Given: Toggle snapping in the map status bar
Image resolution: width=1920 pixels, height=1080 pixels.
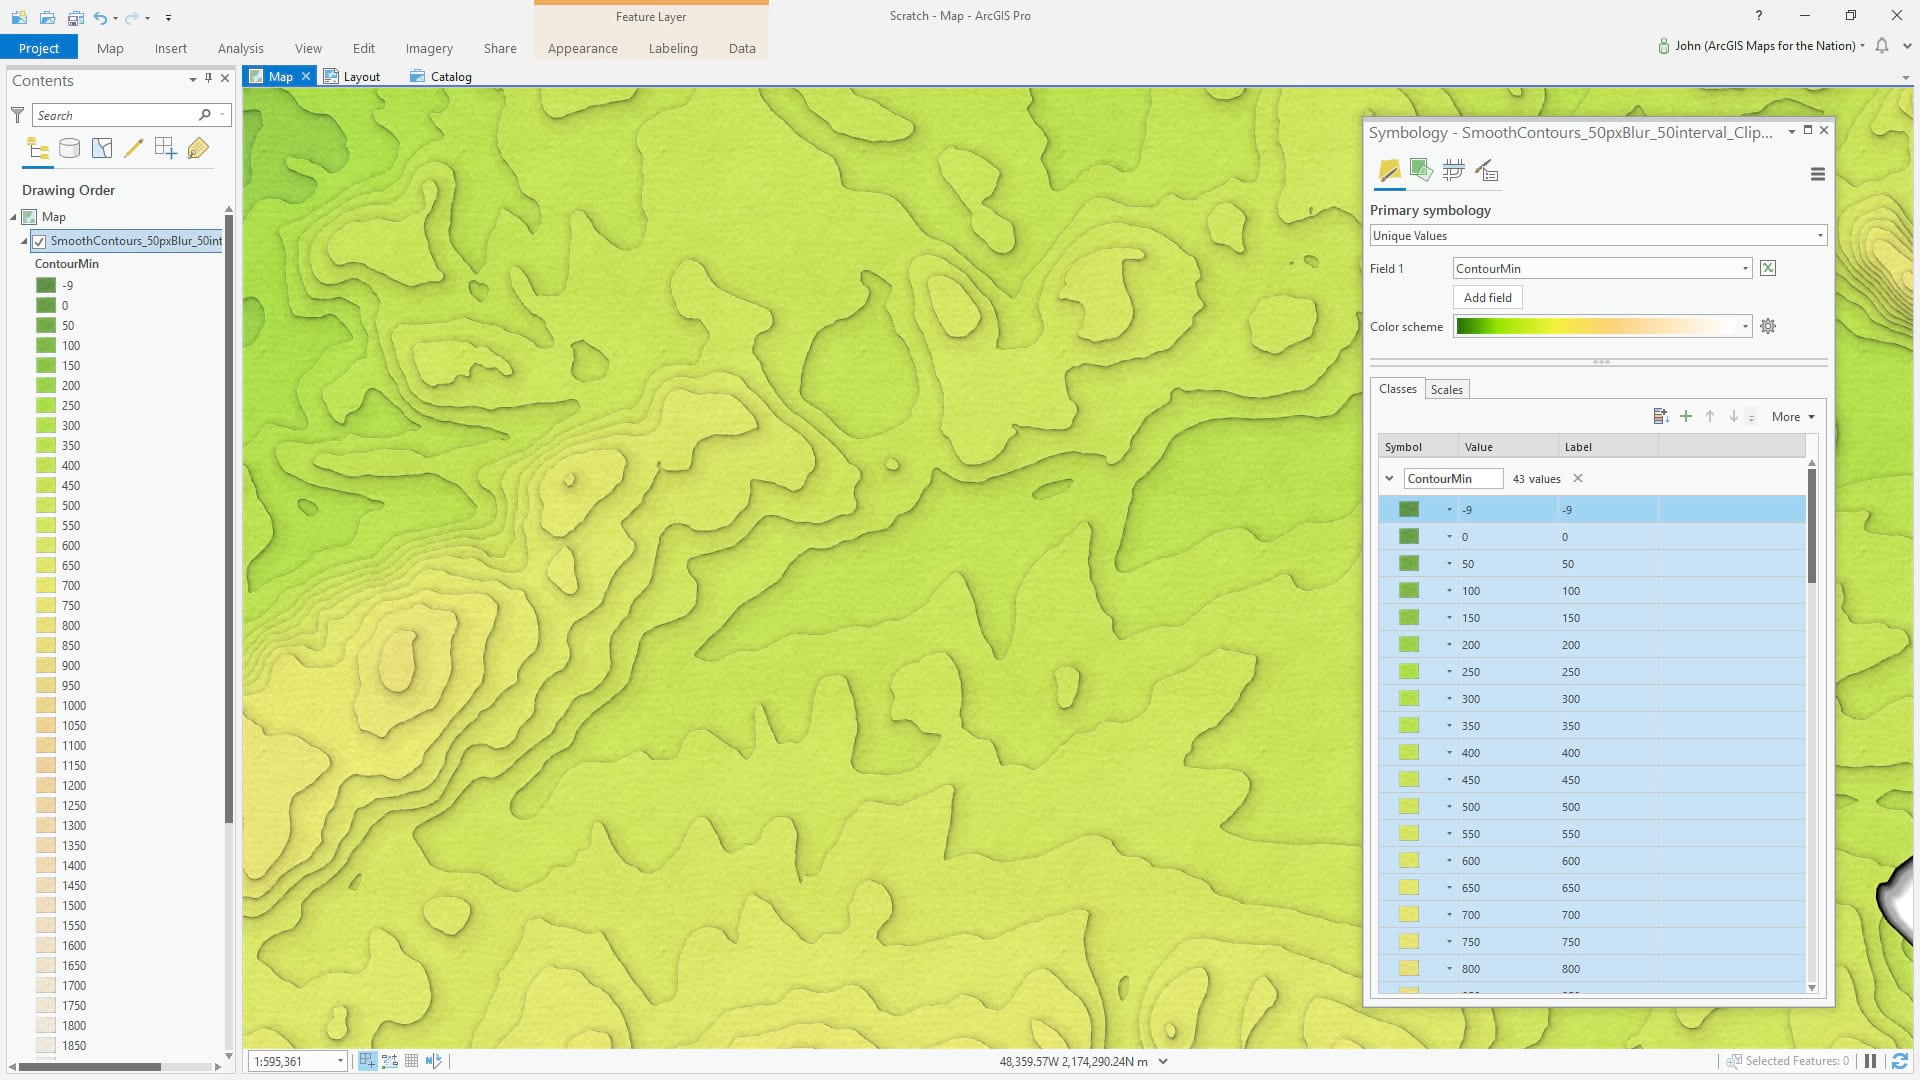Looking at the screenshot, I should click(367, 1061).
